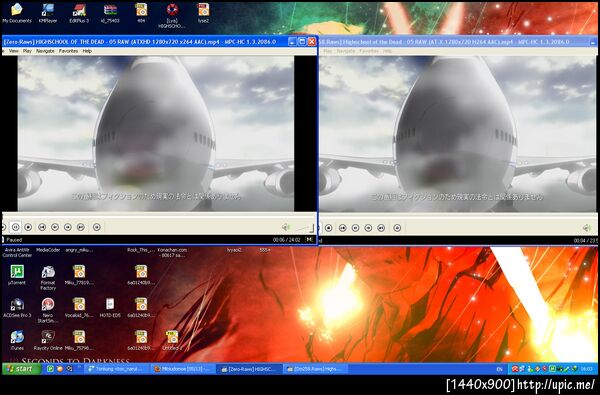Image resolution: width=600 pixels, height=395 pixels.
Task: Click the highlighted Pause button in left player
Action: [15, 227]
